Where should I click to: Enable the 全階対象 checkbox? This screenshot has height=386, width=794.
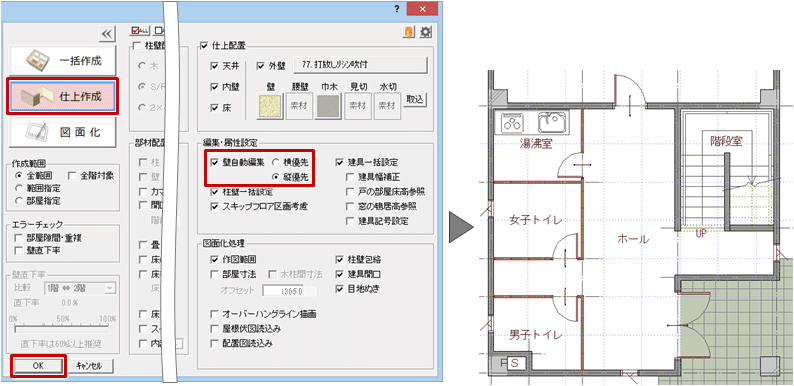[72, 176]
